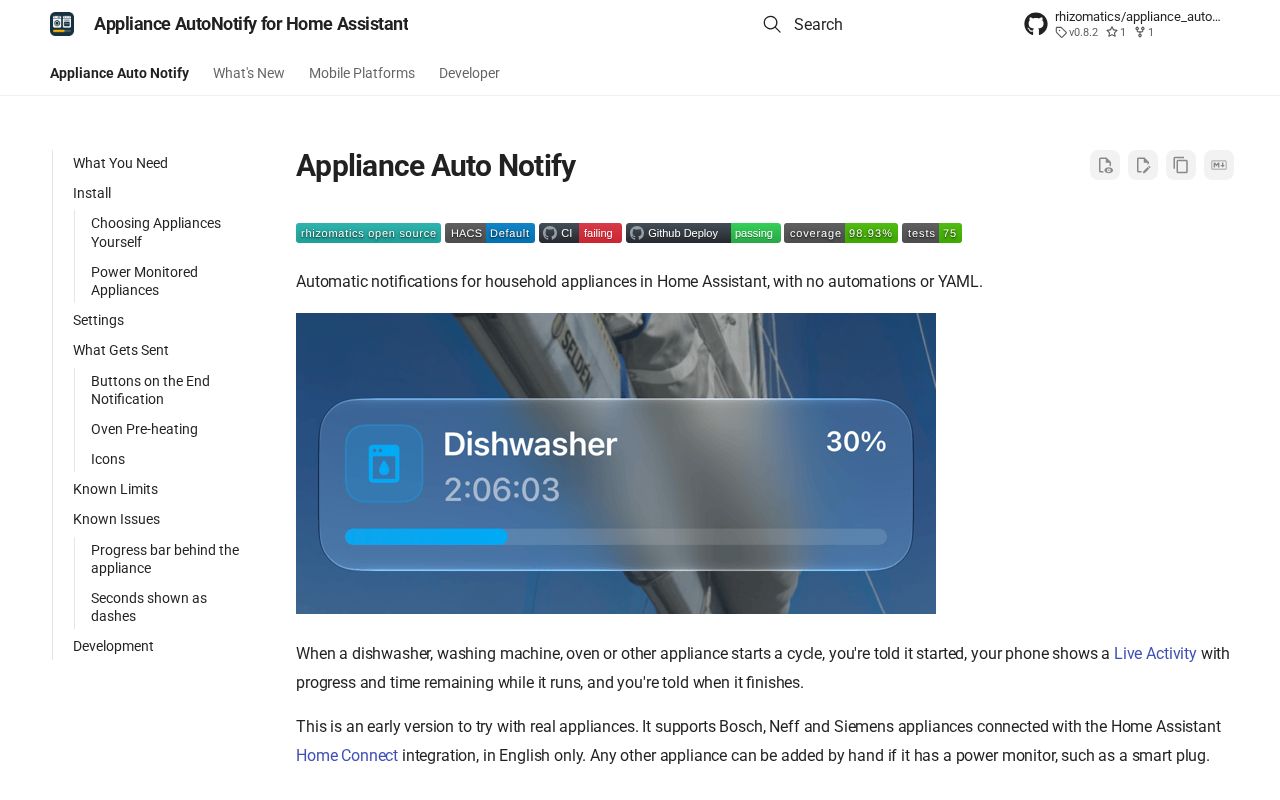1280x800 pixels.
Task: Click the Appliance AutoNotify for Home Assistant title
Action: point(251,24)
